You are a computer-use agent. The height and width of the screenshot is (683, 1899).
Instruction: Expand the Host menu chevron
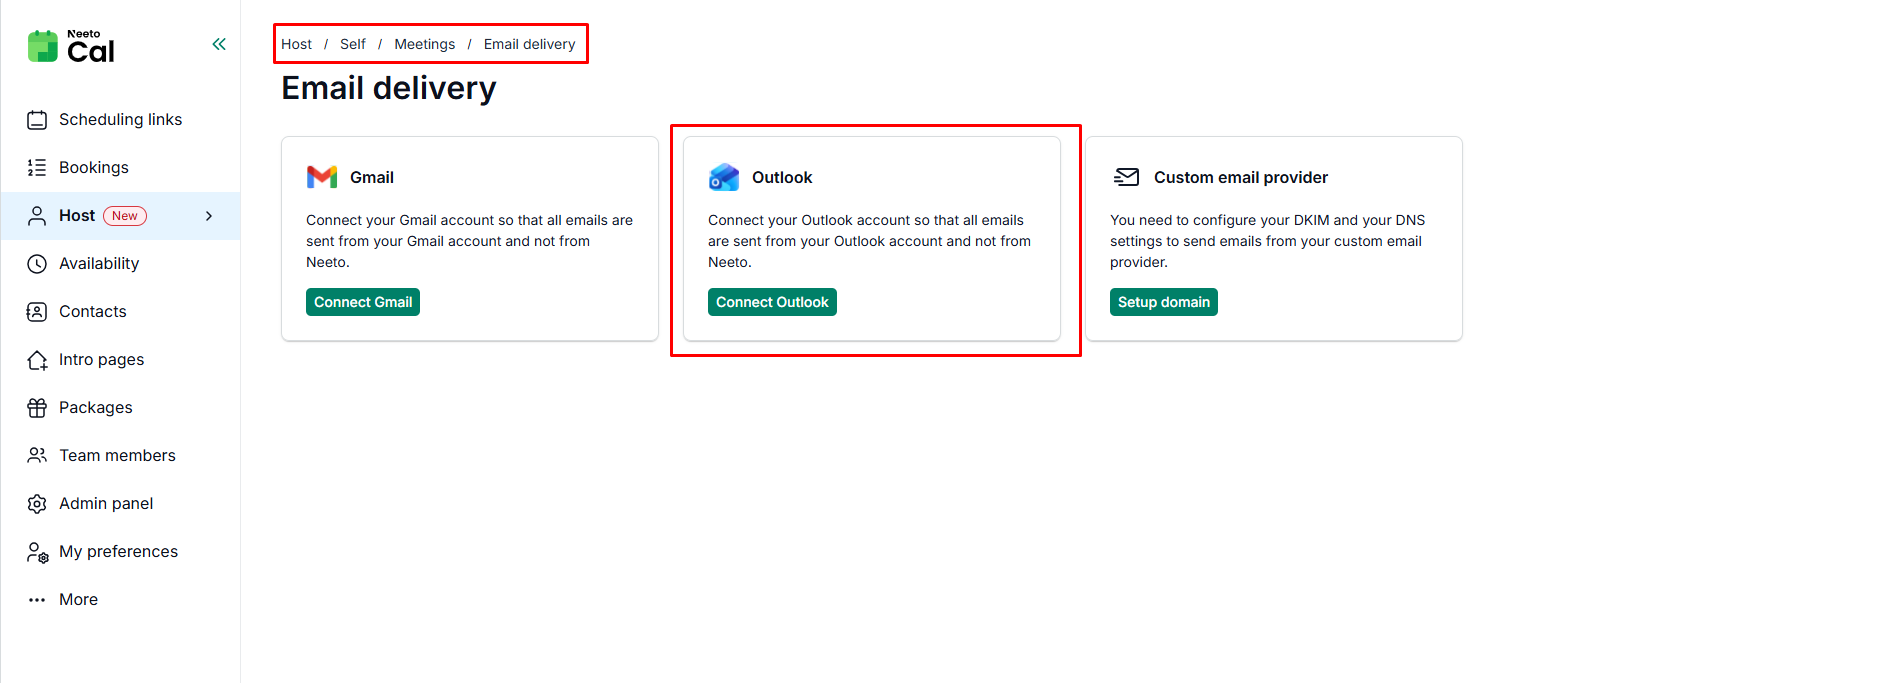209,216
